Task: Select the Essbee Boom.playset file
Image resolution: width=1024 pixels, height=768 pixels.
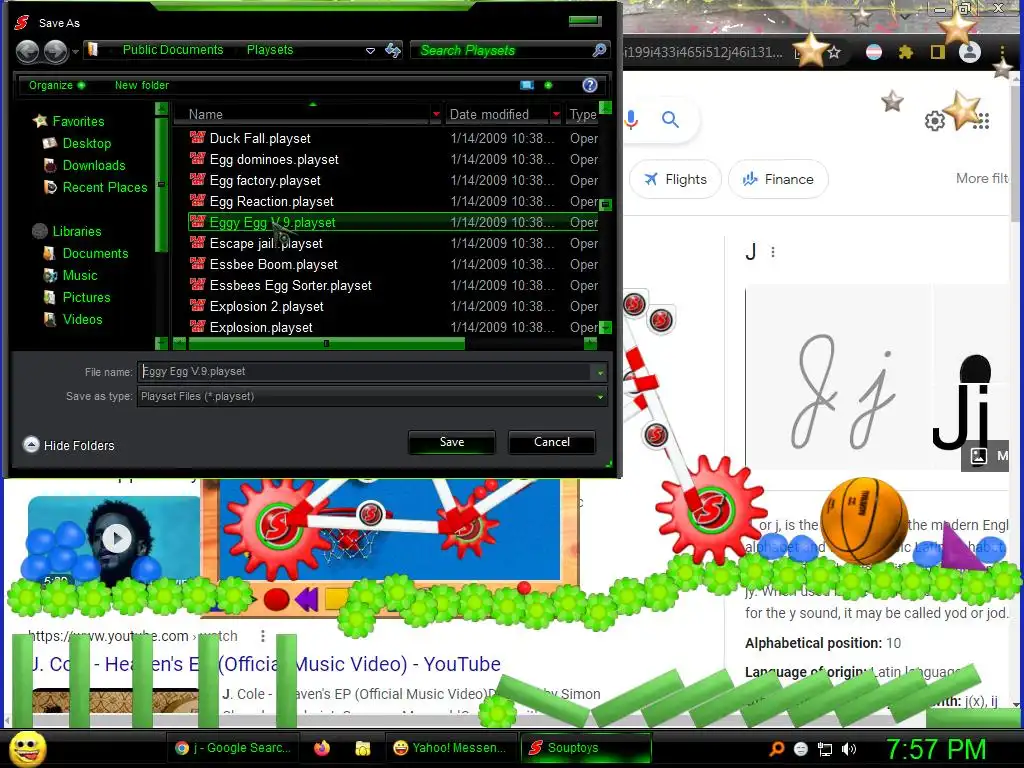Action: (x=274, y=264)
